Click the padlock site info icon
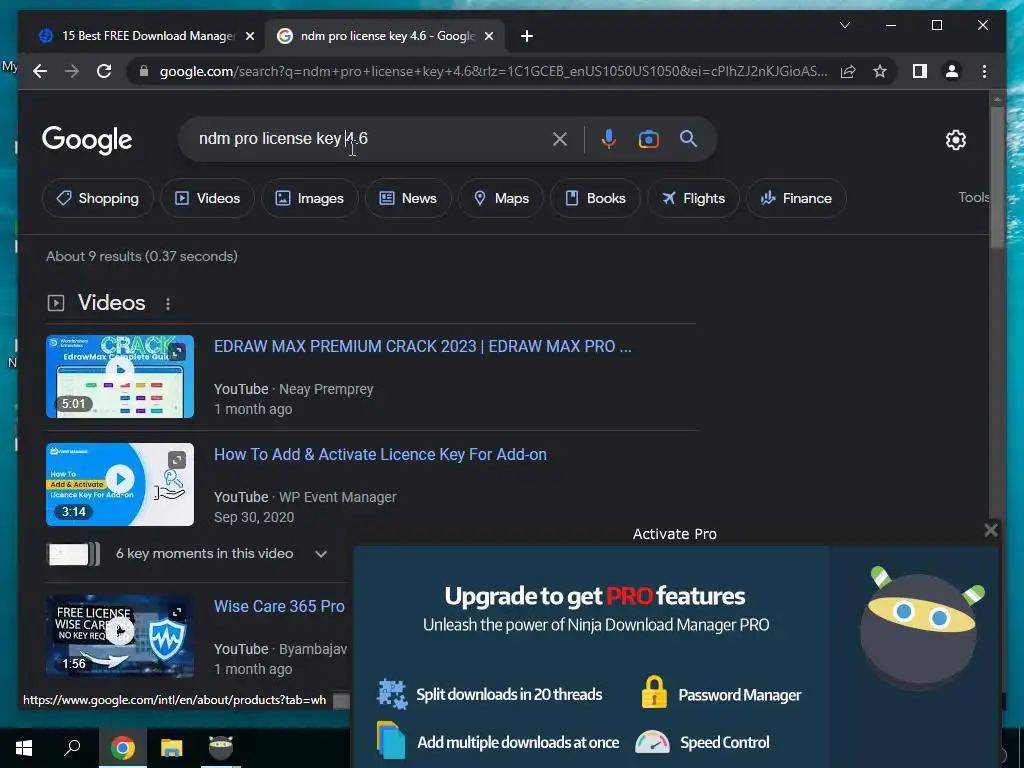The width and height of the screenshot is (1024, 768). tap(144, 71)
